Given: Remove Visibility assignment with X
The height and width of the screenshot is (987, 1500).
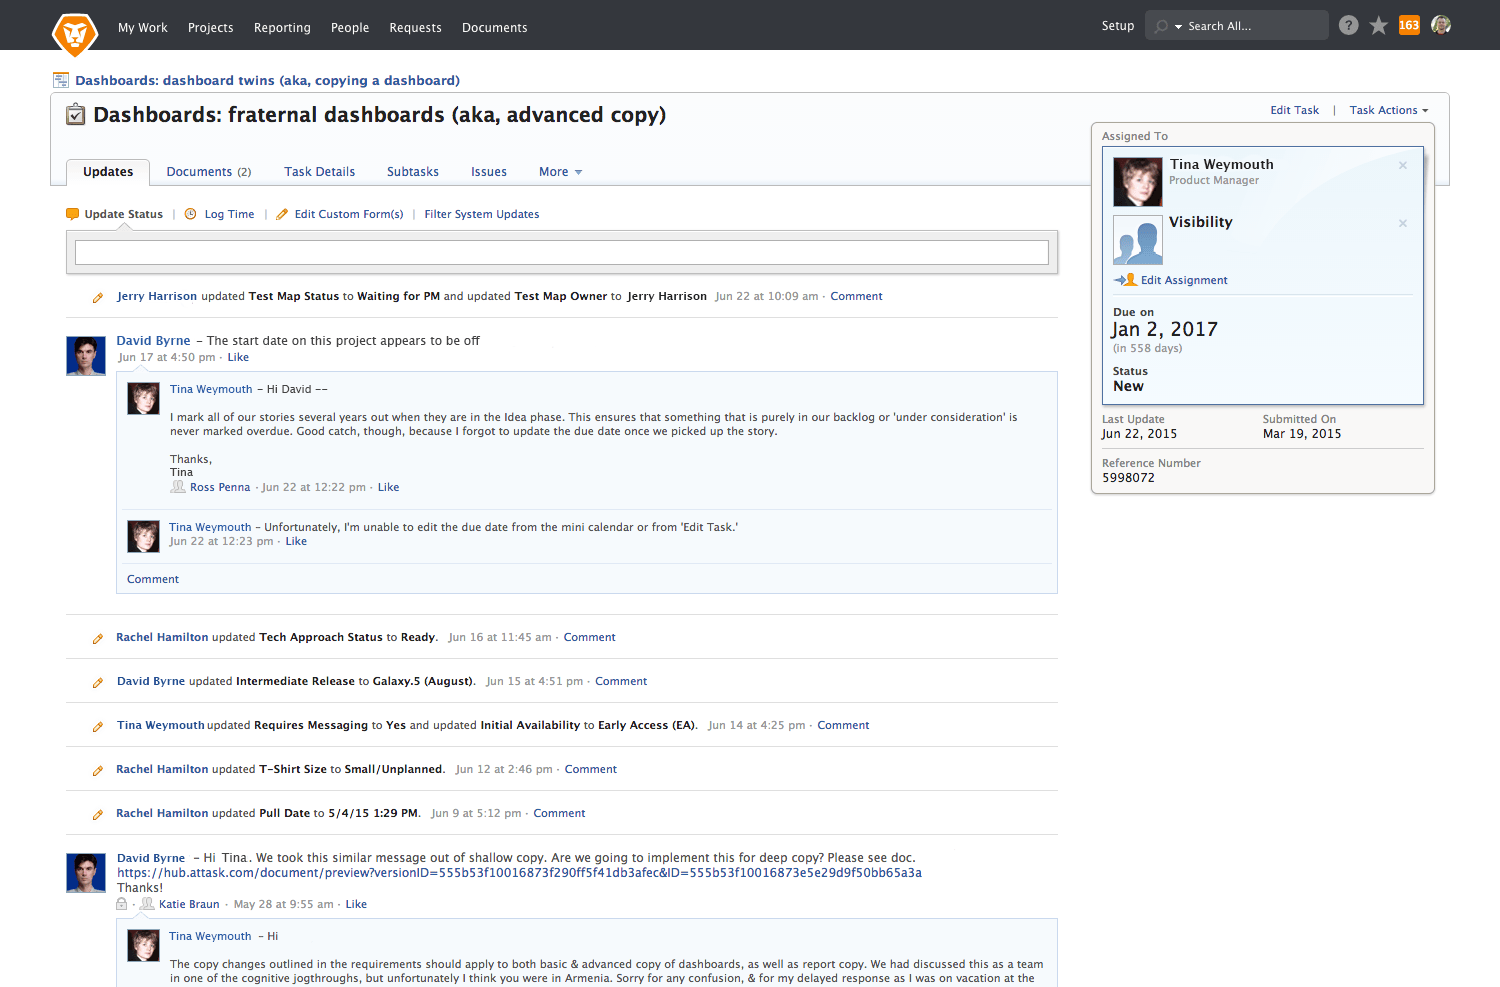Looking at the screenshot, I should click(1403, 223).
